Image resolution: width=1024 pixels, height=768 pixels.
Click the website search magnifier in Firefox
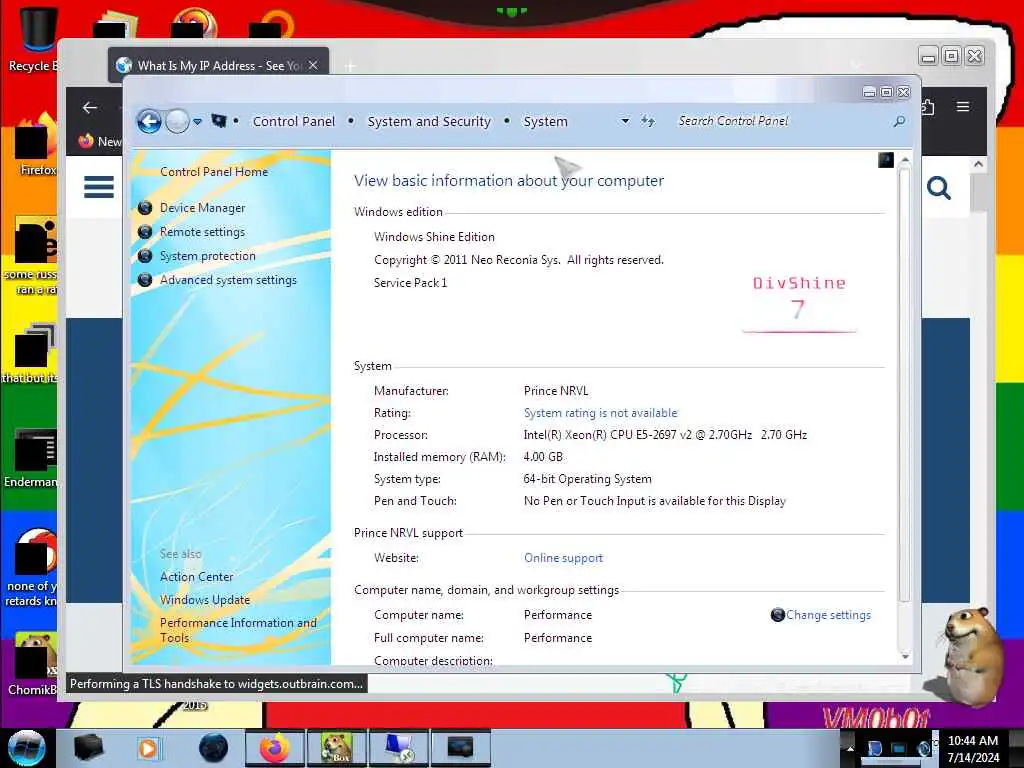click(x=938, y=189)
